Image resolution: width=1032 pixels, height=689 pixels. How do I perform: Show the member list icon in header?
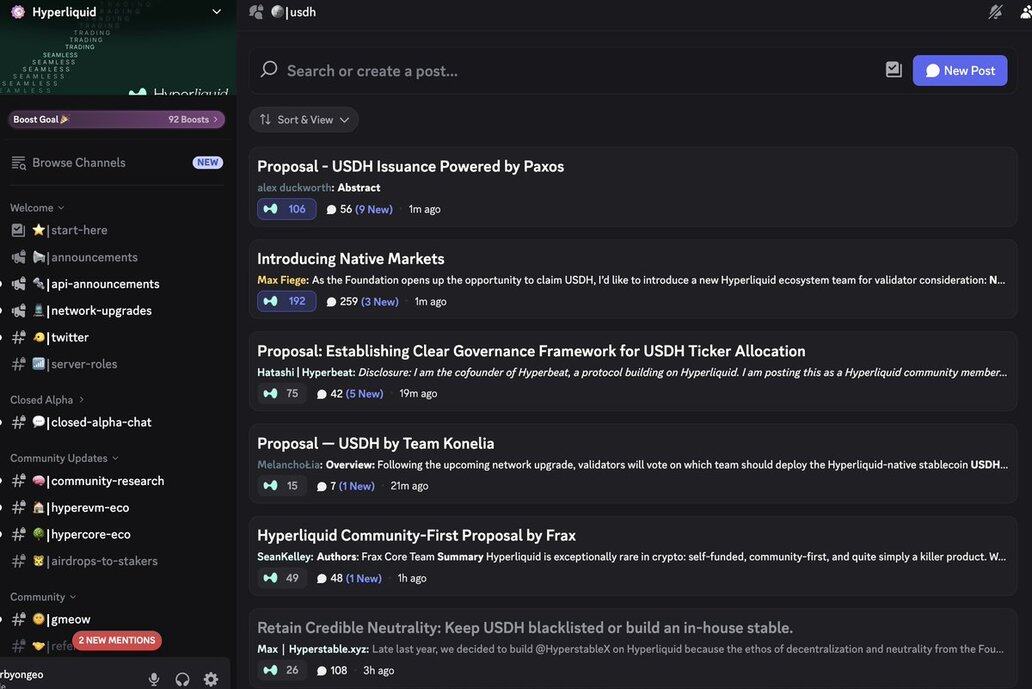(1025, 12)
